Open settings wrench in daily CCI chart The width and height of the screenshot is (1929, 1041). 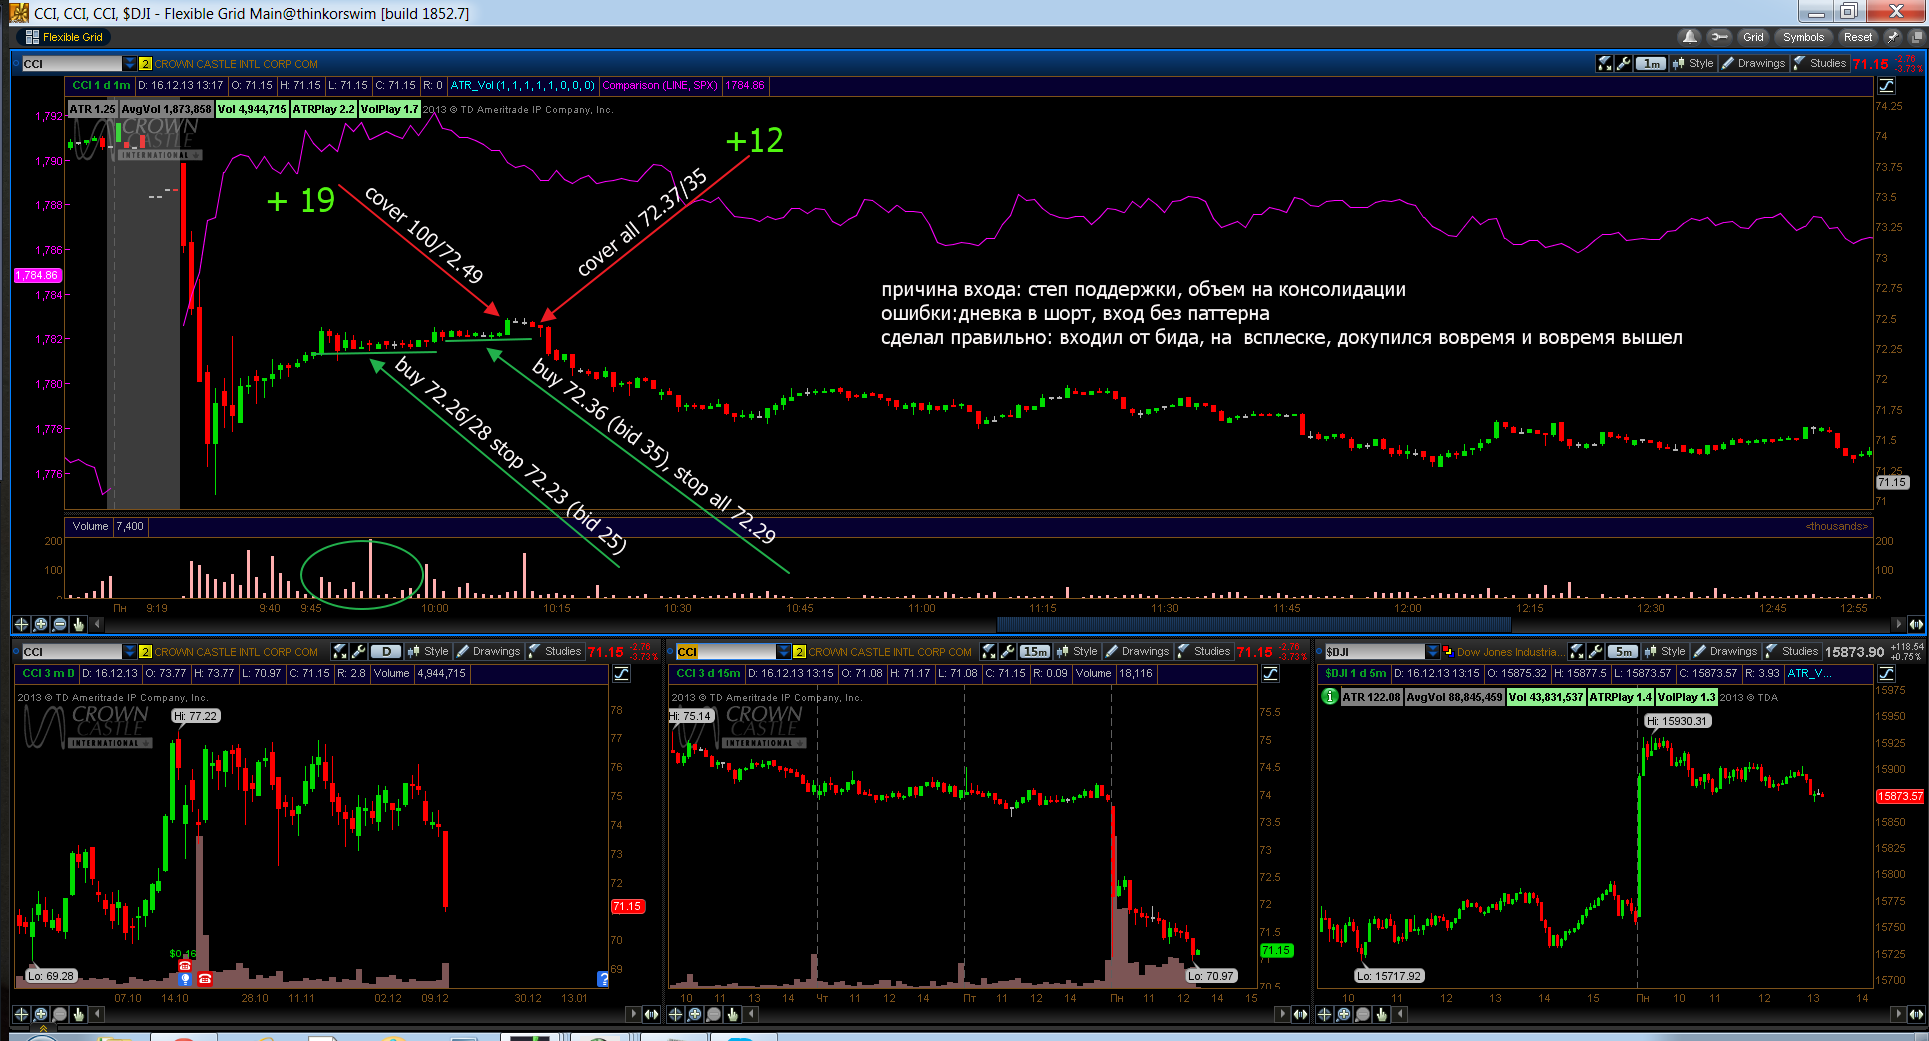[359, 651]
